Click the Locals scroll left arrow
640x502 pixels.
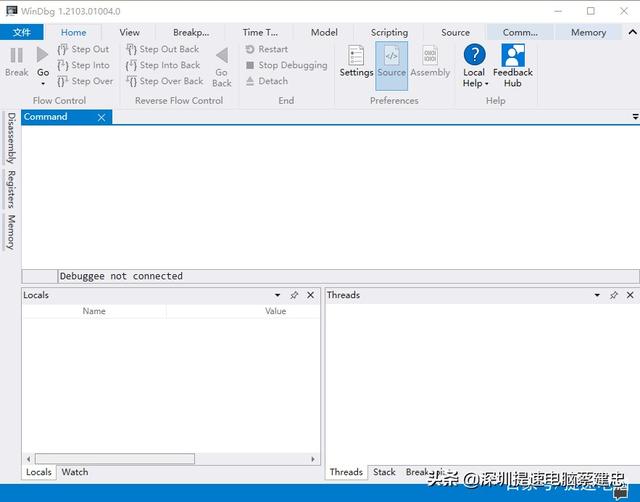pyautogui.click(x=28, y=459)
